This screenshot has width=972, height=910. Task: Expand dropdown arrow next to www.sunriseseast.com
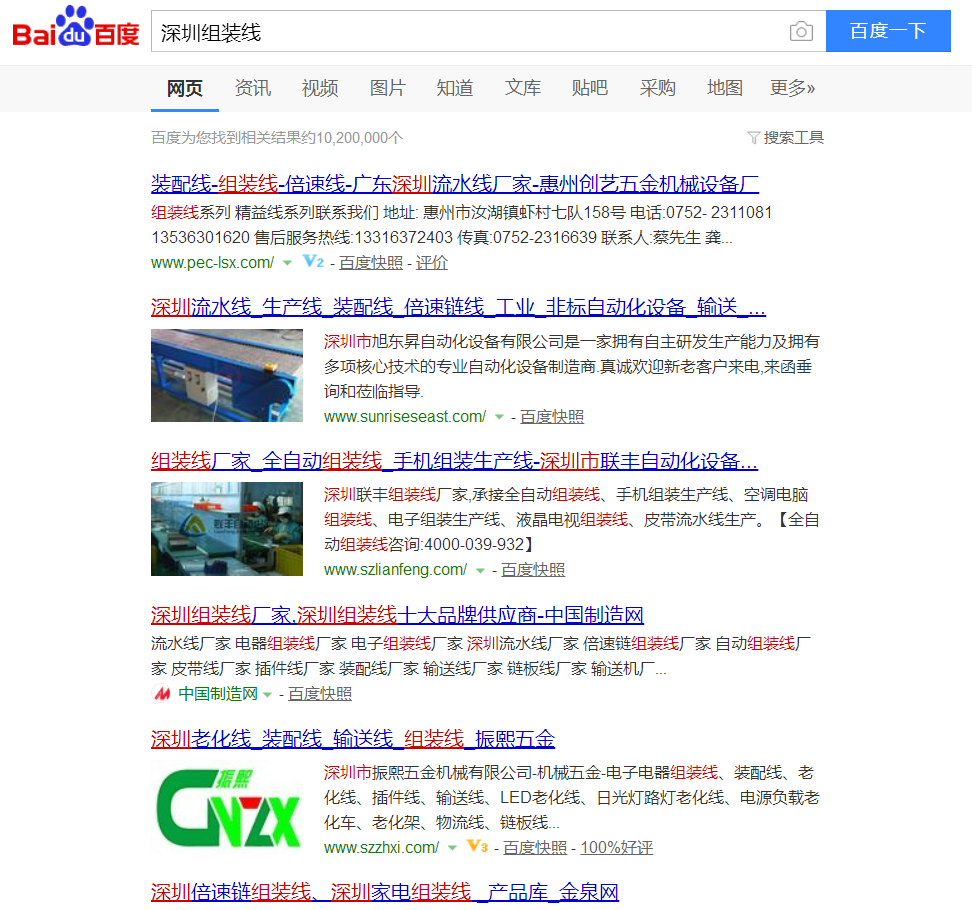(x=499, y=417)
